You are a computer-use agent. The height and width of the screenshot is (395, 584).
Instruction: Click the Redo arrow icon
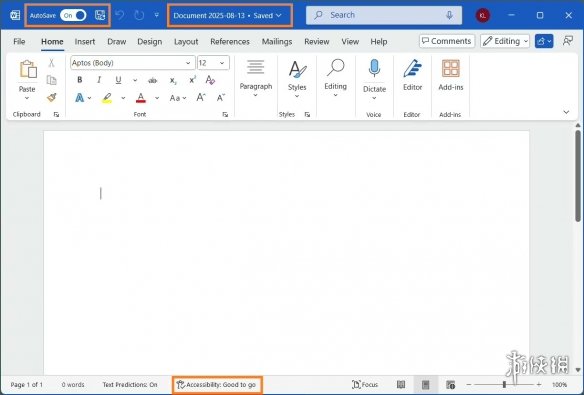click(139, 15)
